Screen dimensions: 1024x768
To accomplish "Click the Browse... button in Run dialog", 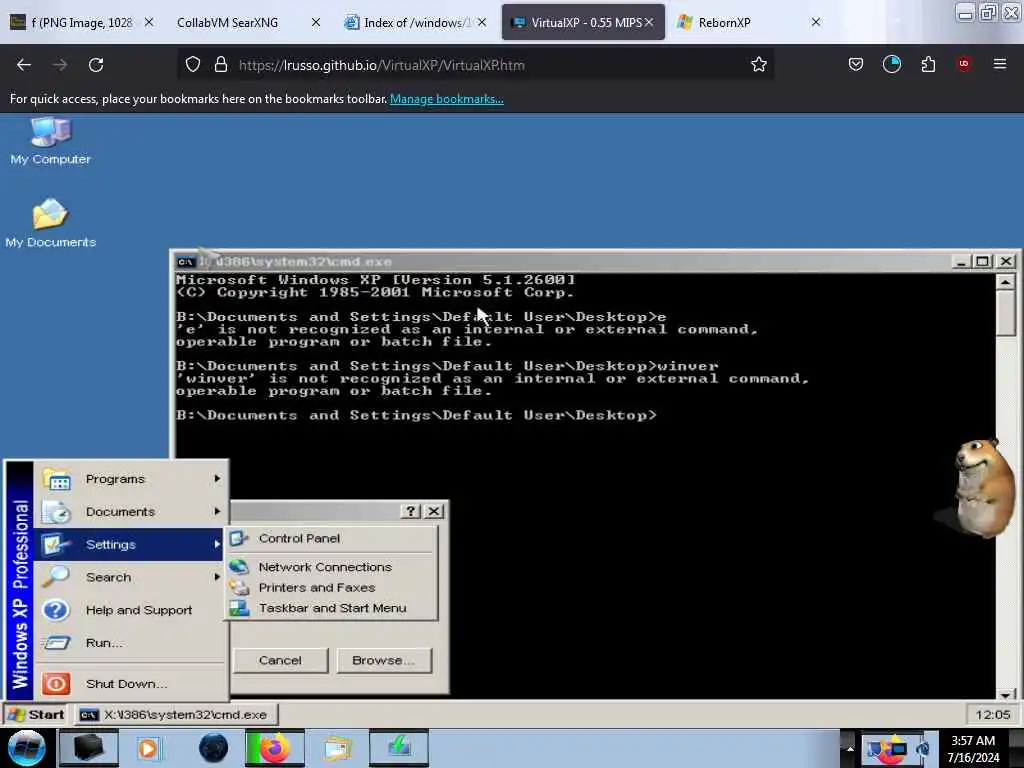I will click(x=383, y=660).
